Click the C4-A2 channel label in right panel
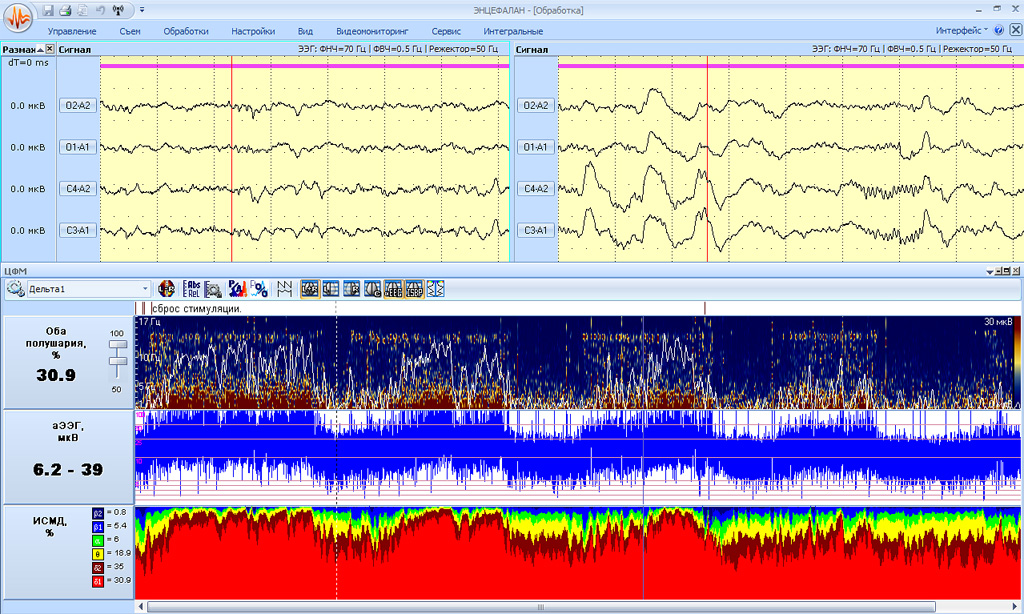Screen dimensions: 1024x614 [x=536, y=189]
